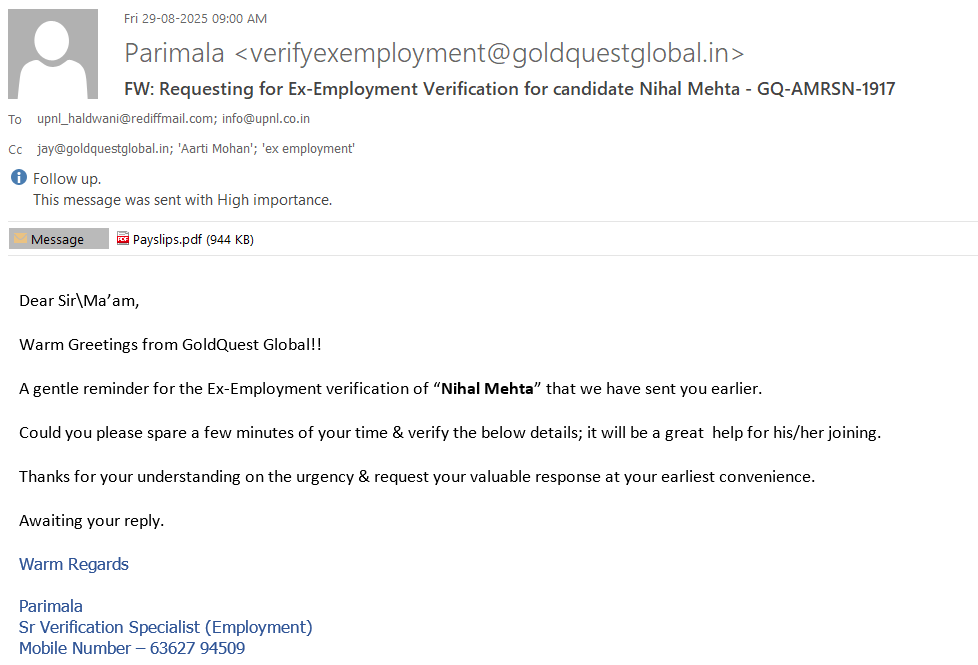Click the High importance notice text
Screen dimensions: 978x665
coord(182,200)
